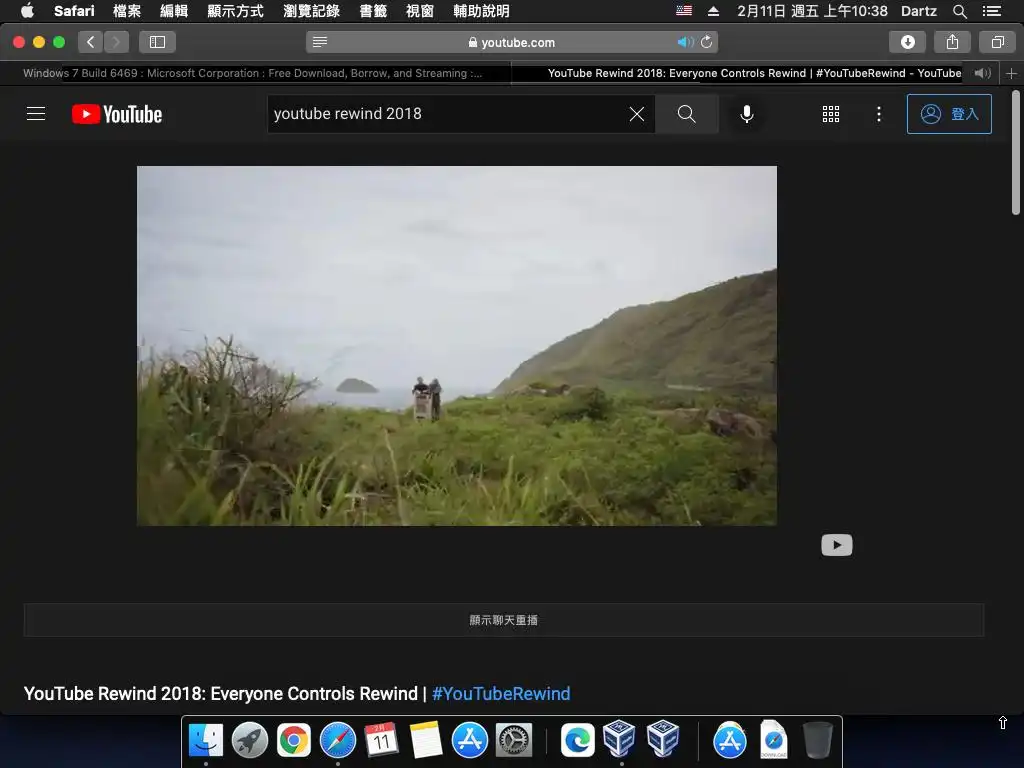Click 顯示聊天重播 show chat replay button
1024x768 pixels.
coord(504,620)
